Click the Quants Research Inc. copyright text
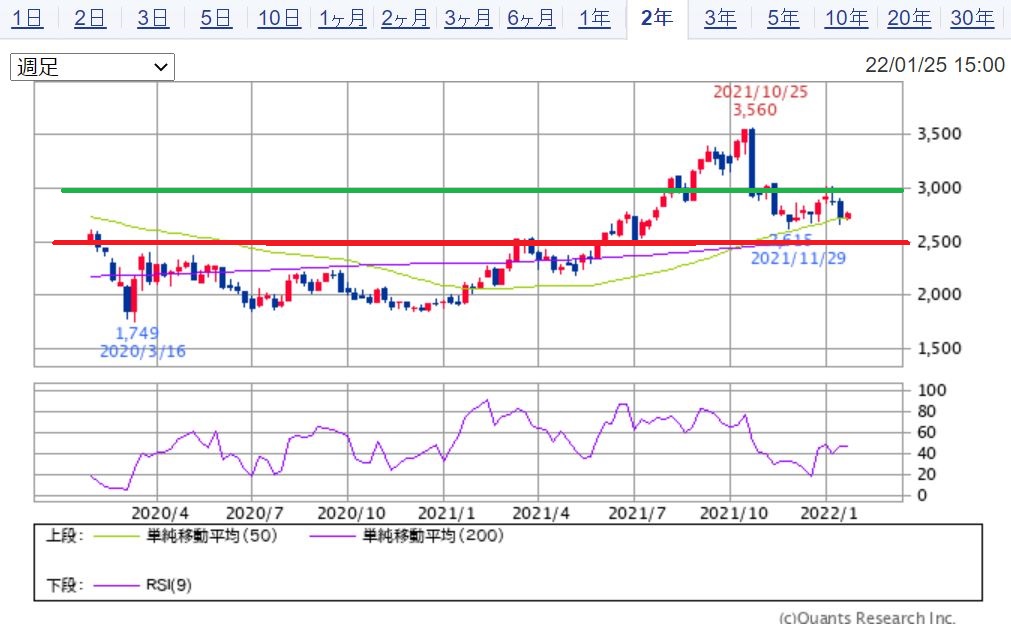The width and height of the screenshot is (1011, 634). click(x=867, y=619)
